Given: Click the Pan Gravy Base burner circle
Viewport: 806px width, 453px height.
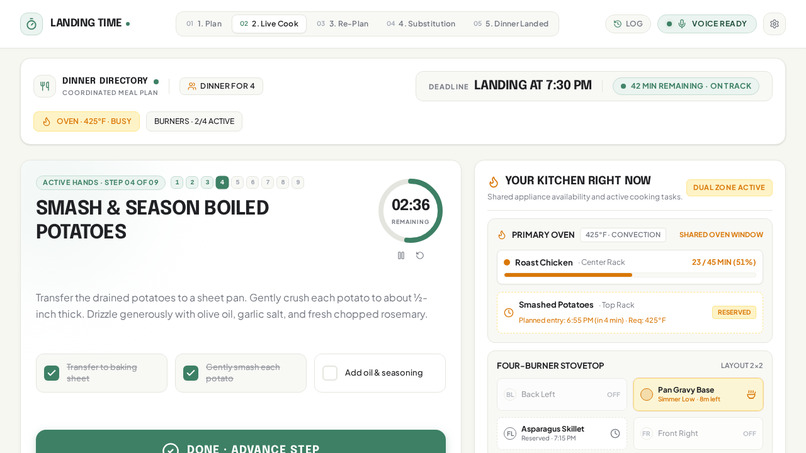Looking at the screenshot, I should coord(646,394).
